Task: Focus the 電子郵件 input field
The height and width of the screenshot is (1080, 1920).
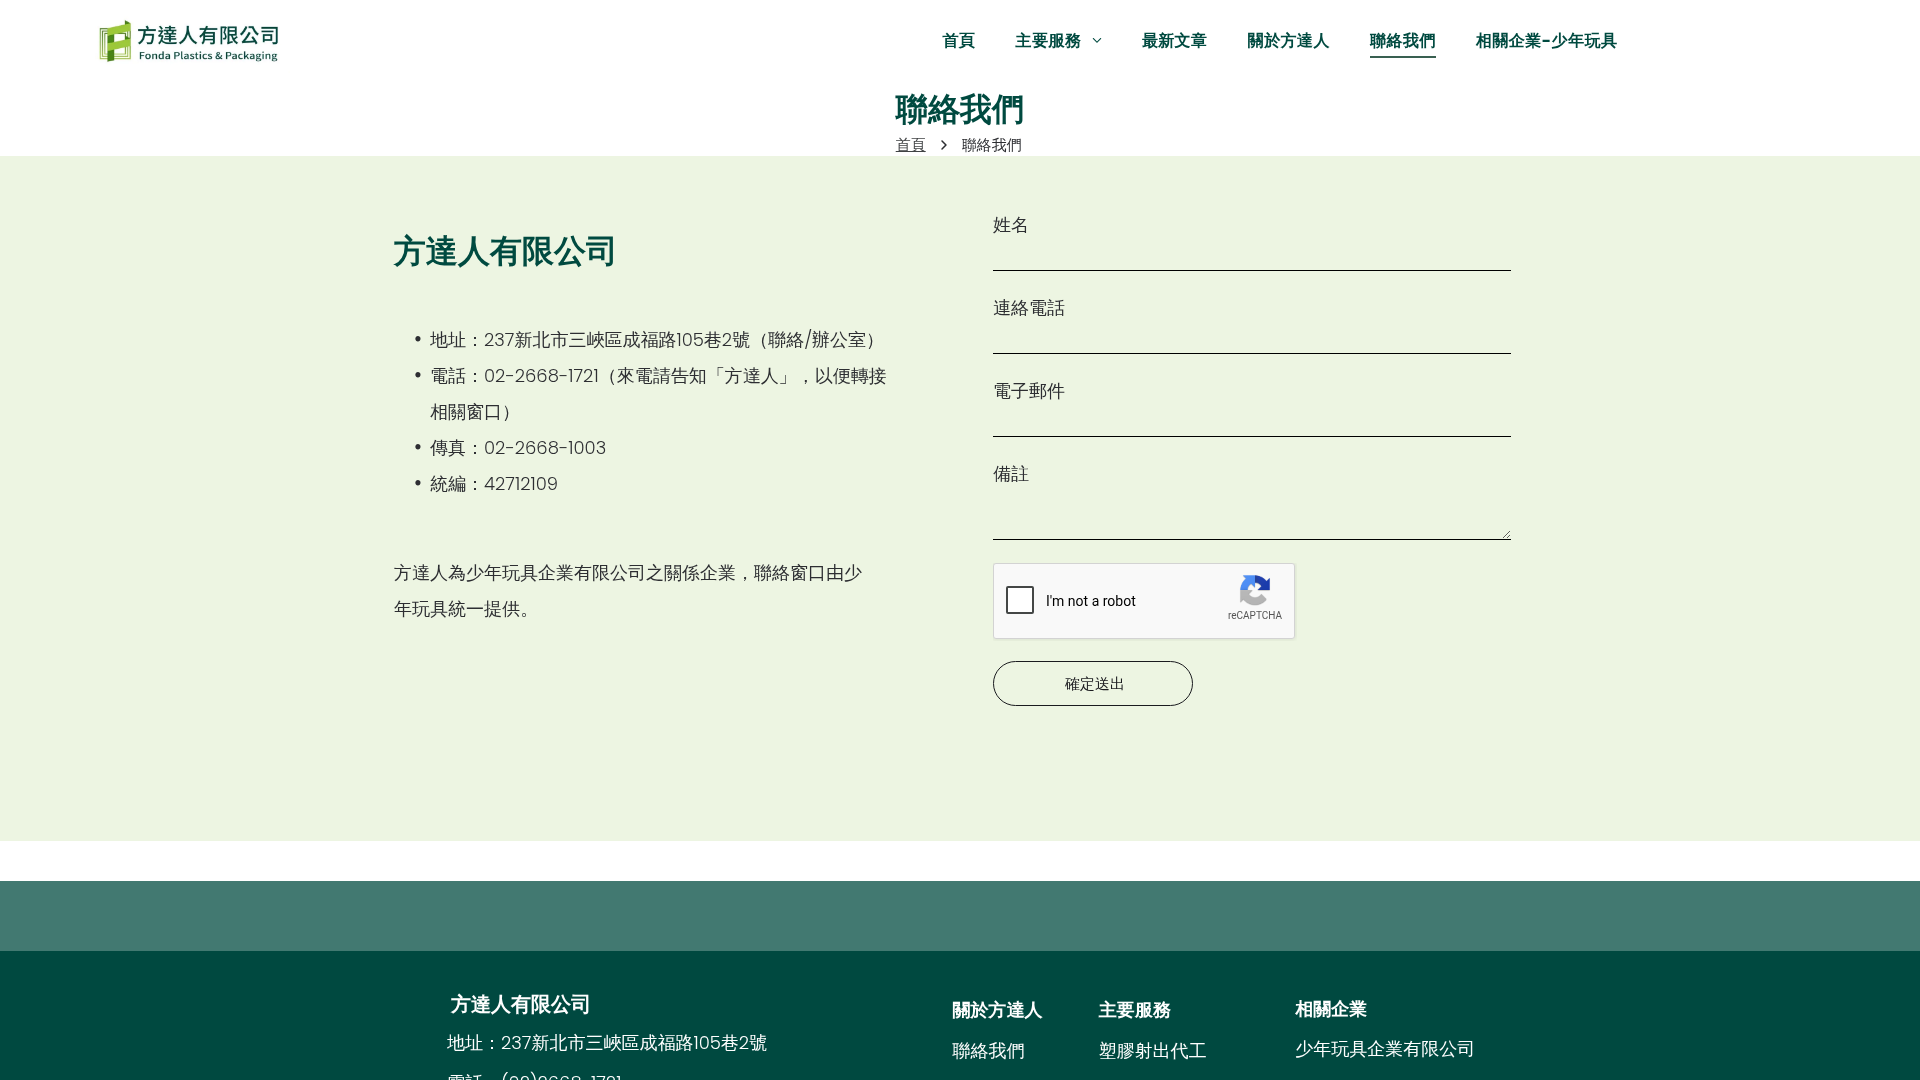Action: [1252, 421]
